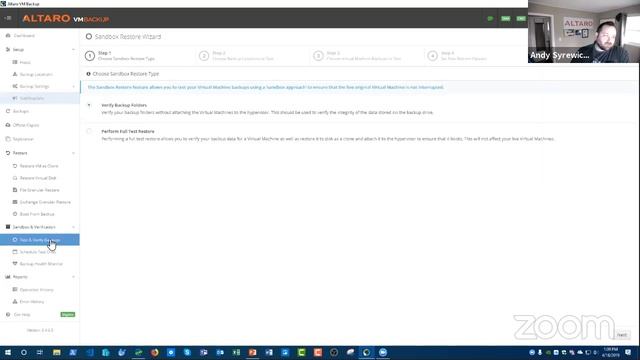Open the Dashboard icon in sidebar
The height and width of the screenshot is (360, 640).
pyautogui.click(x=8, y=36)
